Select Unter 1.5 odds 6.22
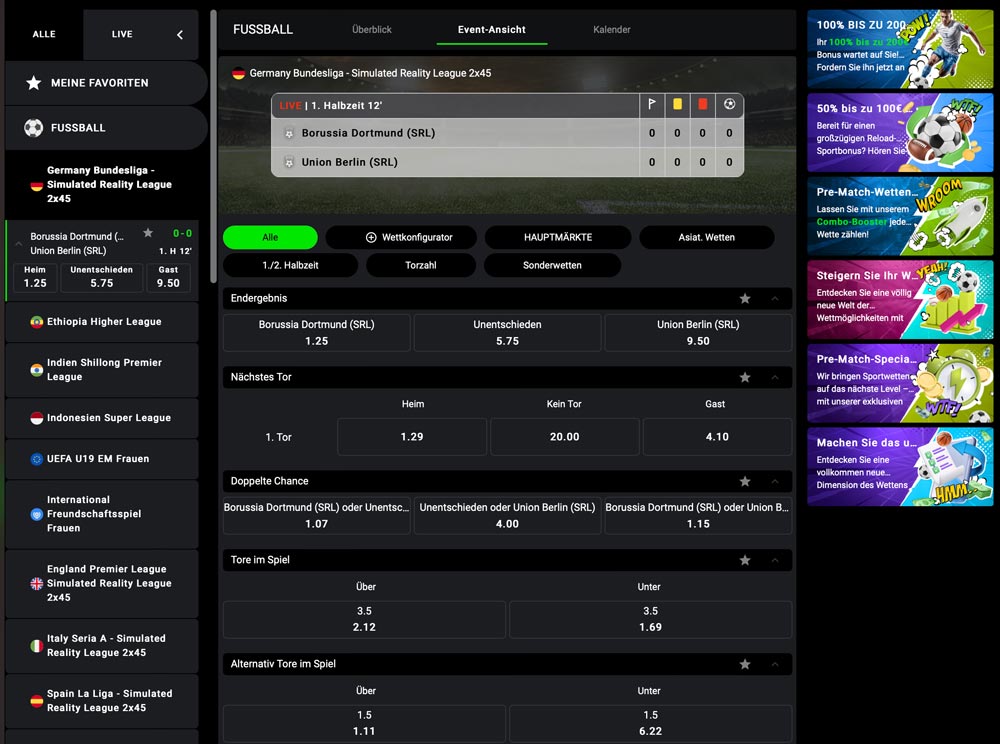 [x=651, y=723]
